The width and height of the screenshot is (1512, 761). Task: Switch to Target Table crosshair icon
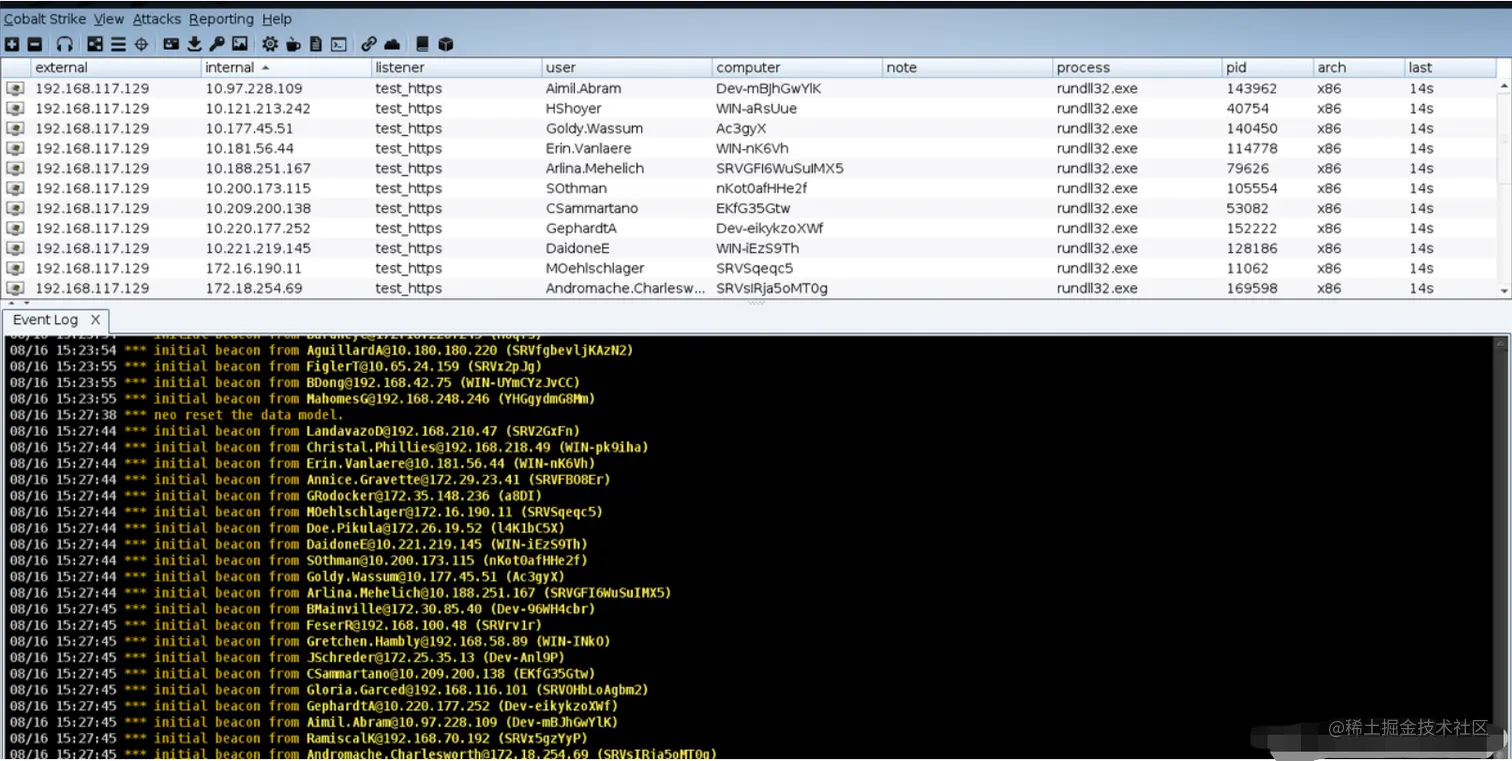tap(141, 44)
